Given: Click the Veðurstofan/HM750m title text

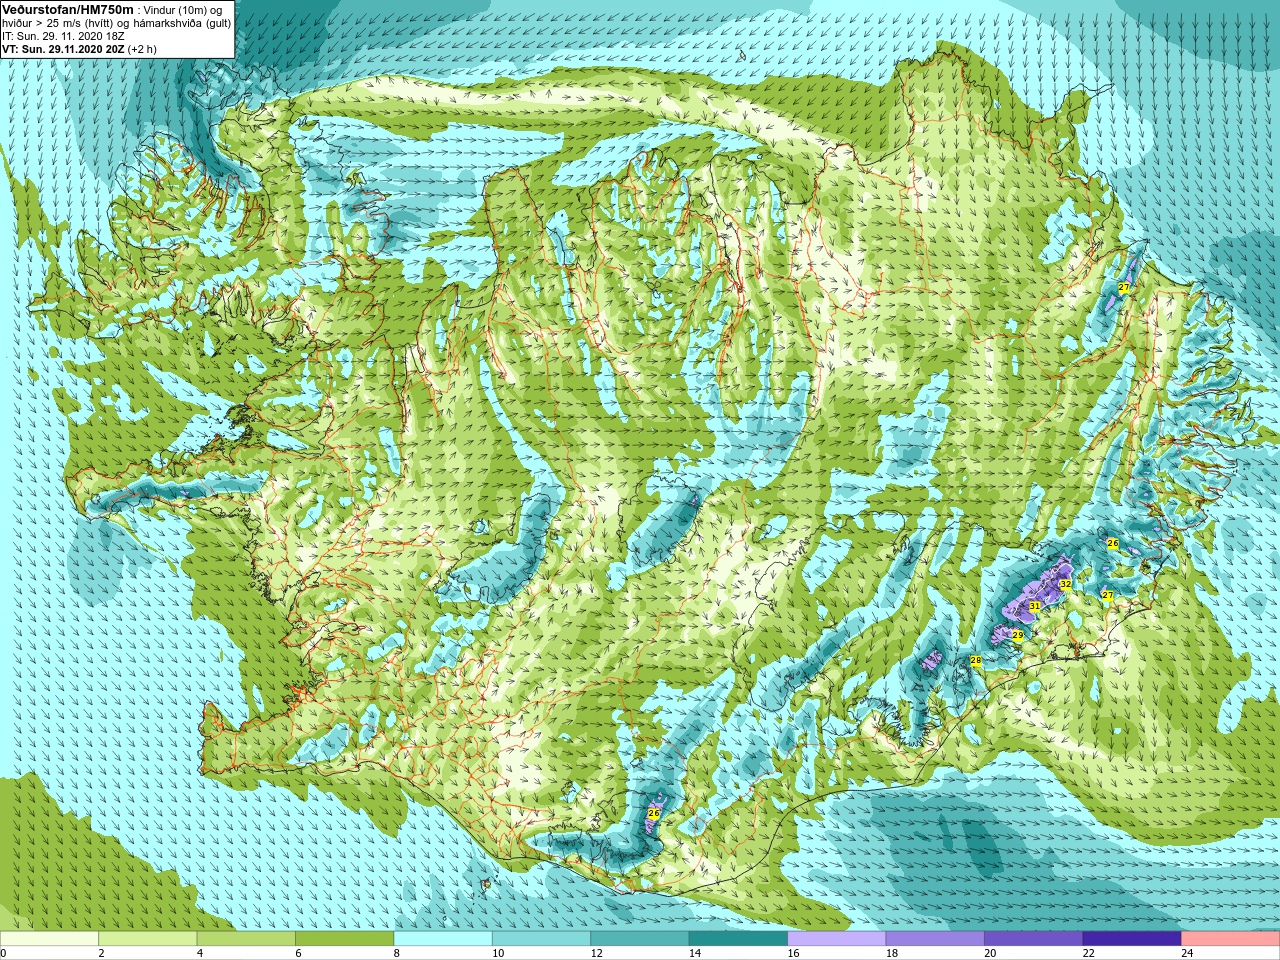Looking at the screenshot, I should 67,9.
